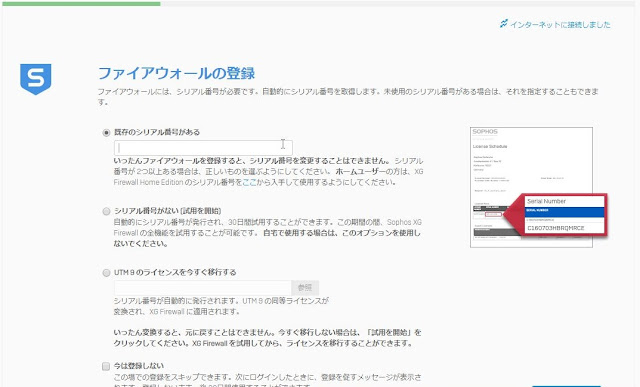640x387 pixels.
Task: Select 既存のシリアル番号がある radio button
Action: click(x=106, y=132)
